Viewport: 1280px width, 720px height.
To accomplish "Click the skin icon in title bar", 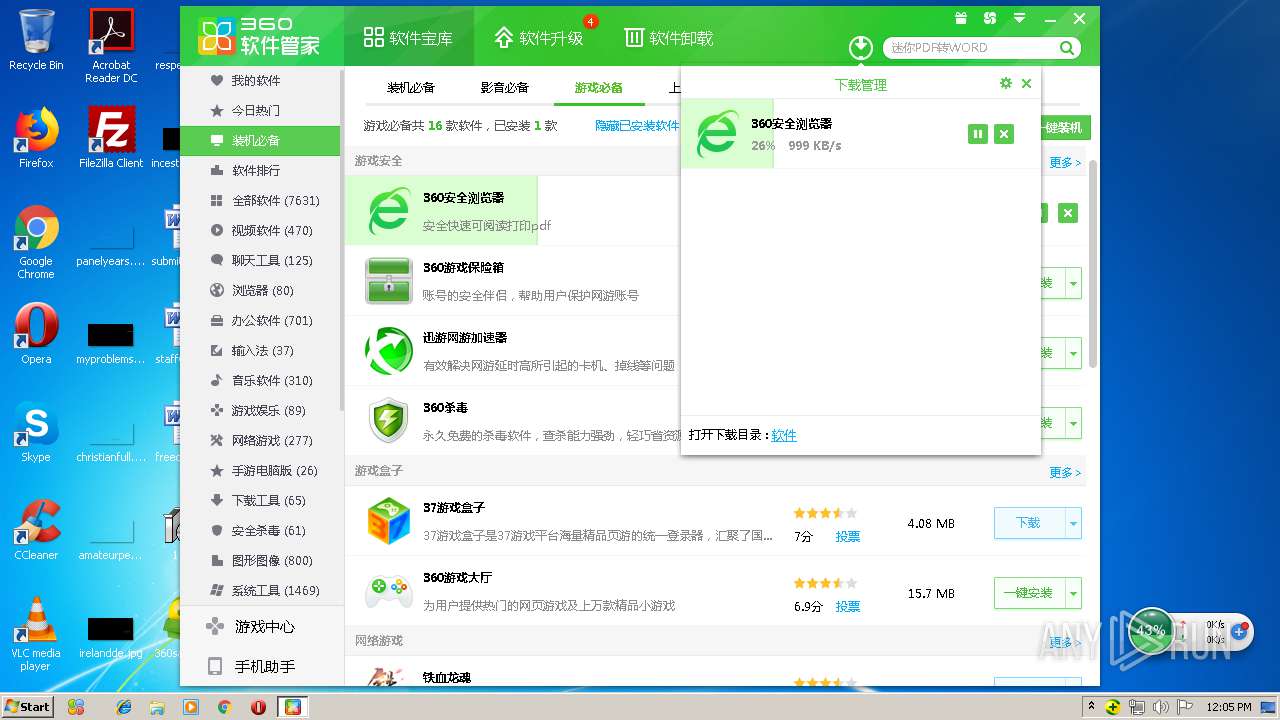I will click(x=990, y=18).
